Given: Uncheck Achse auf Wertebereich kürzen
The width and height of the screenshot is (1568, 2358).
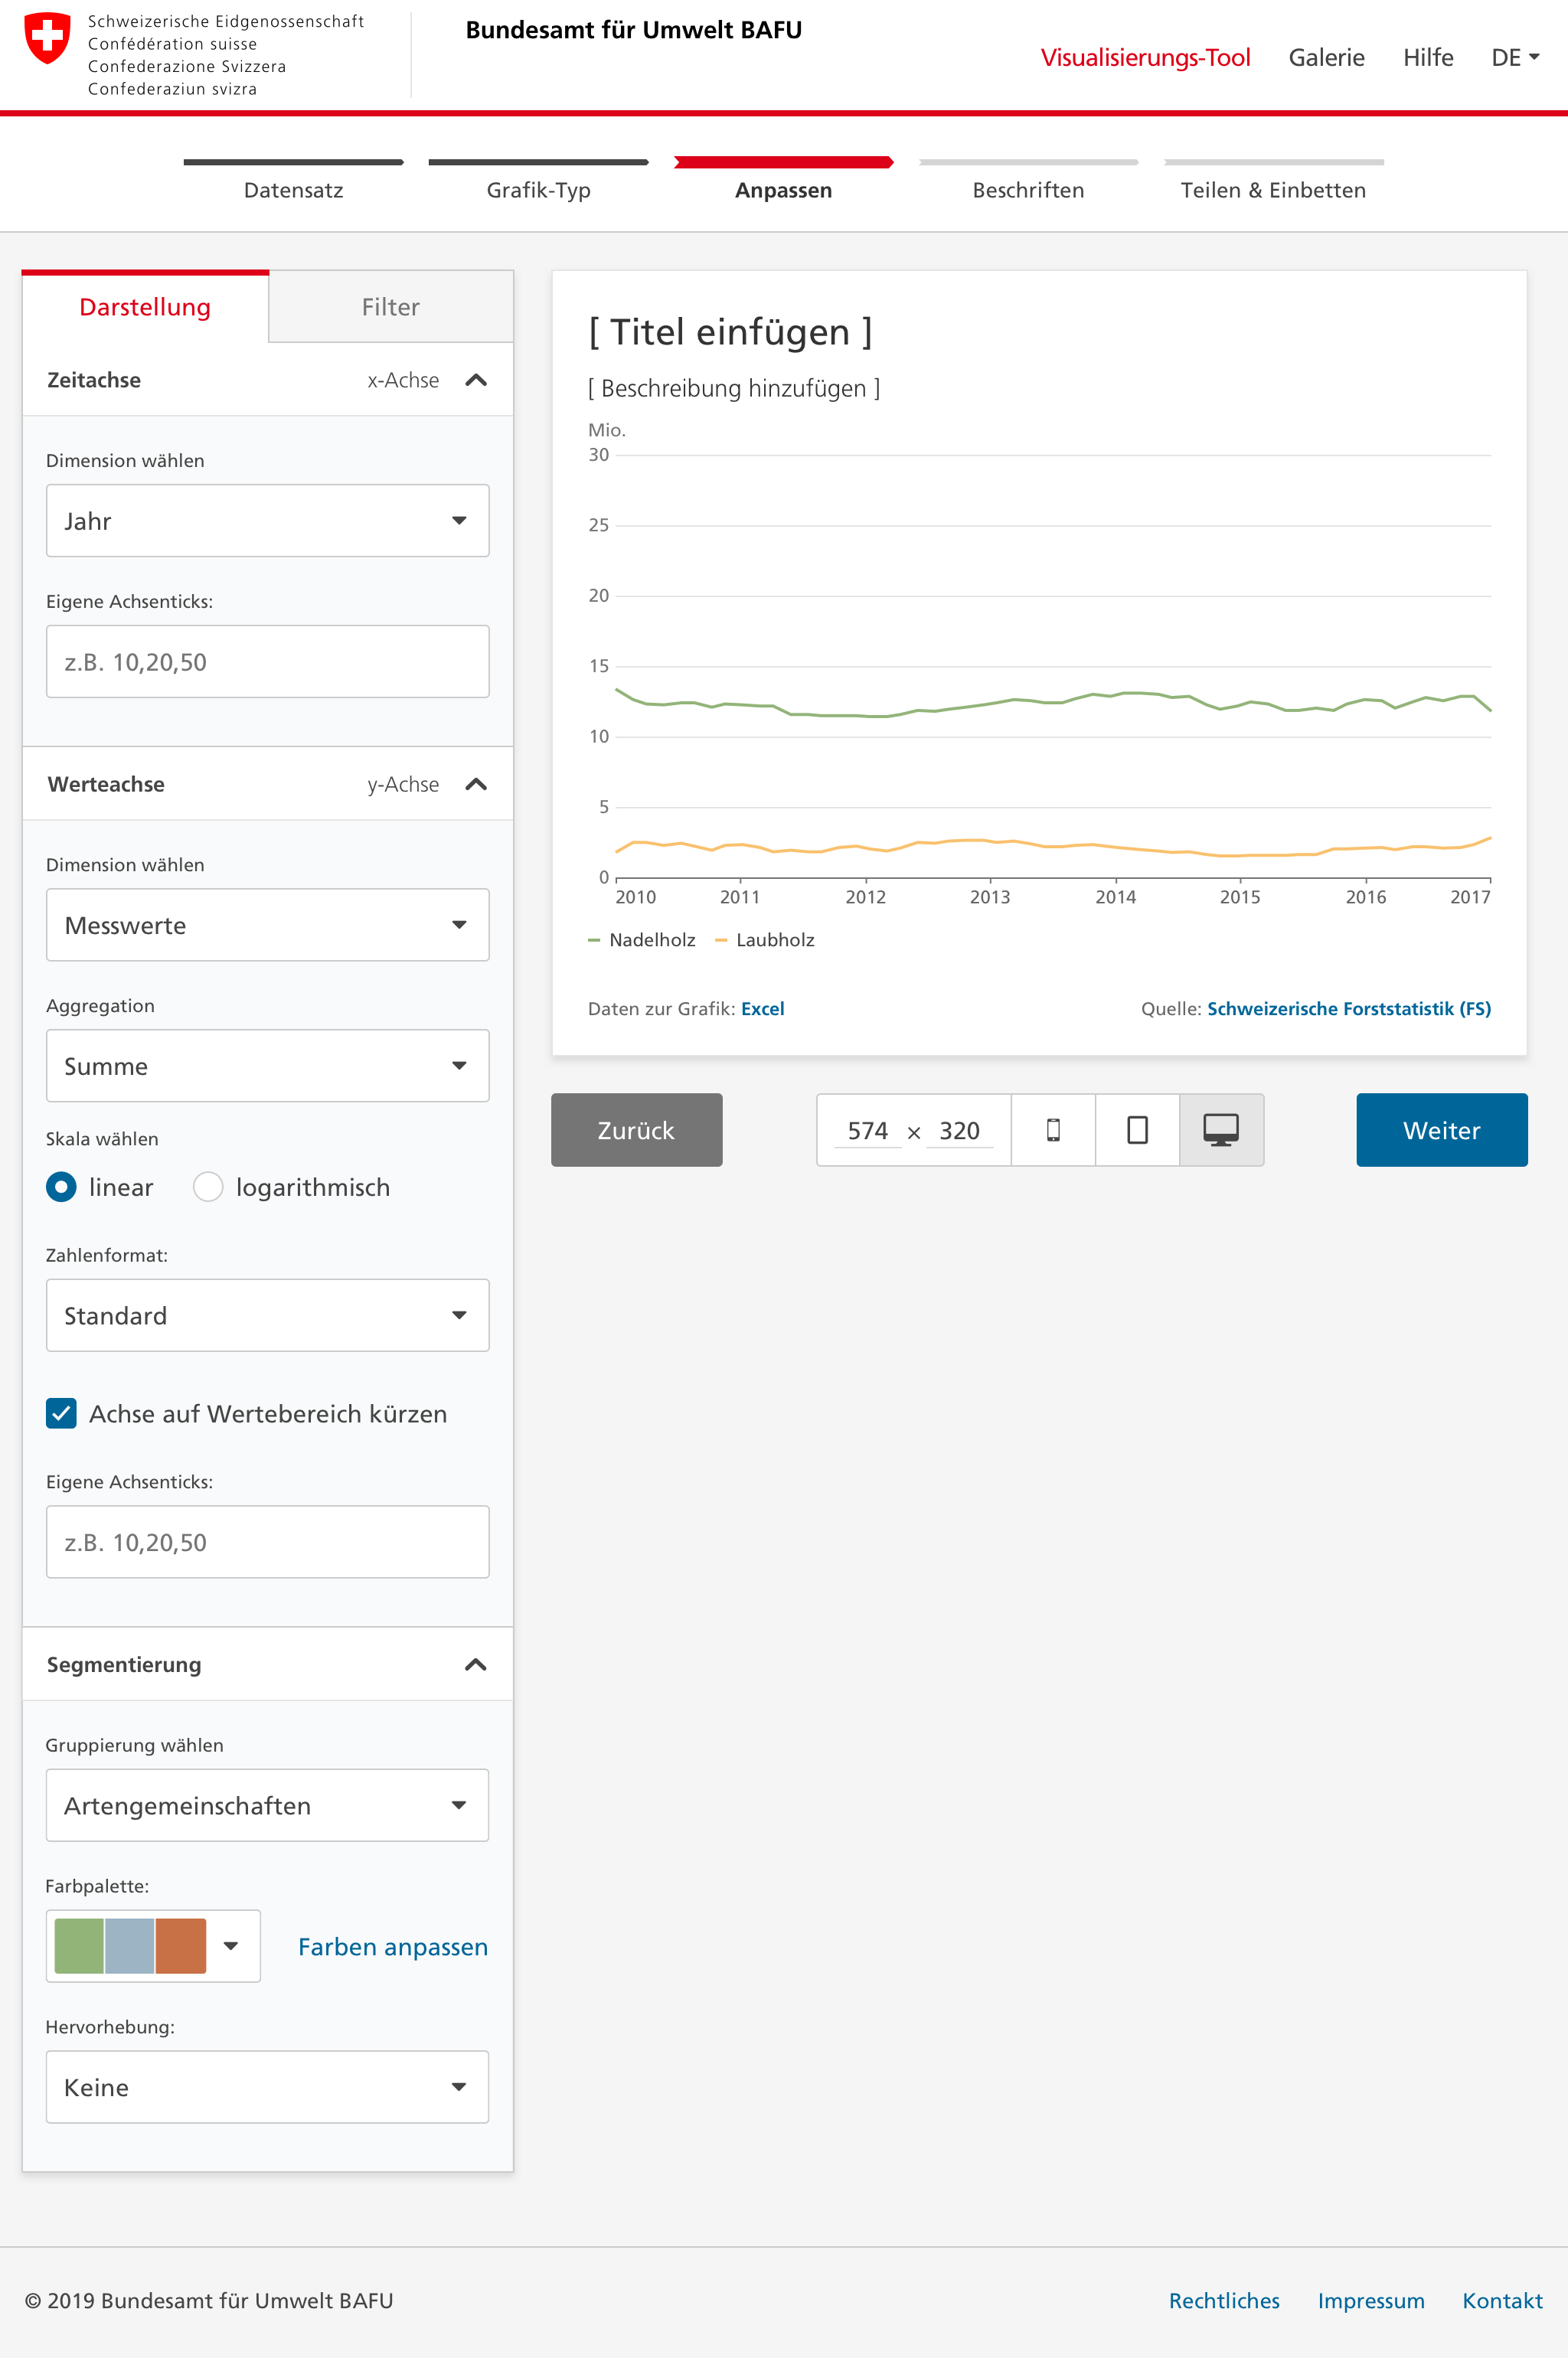Looking at the screenshot, I should coord(62,1413).
